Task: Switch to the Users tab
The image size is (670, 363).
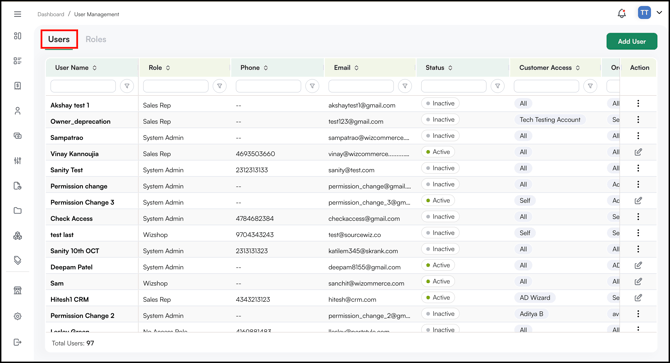Action: pos(59,39)
